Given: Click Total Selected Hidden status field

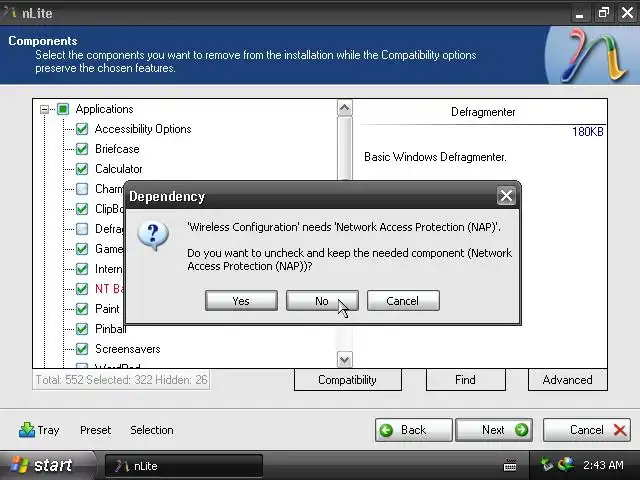Looking at the screenshot, I should coord(121,380).
